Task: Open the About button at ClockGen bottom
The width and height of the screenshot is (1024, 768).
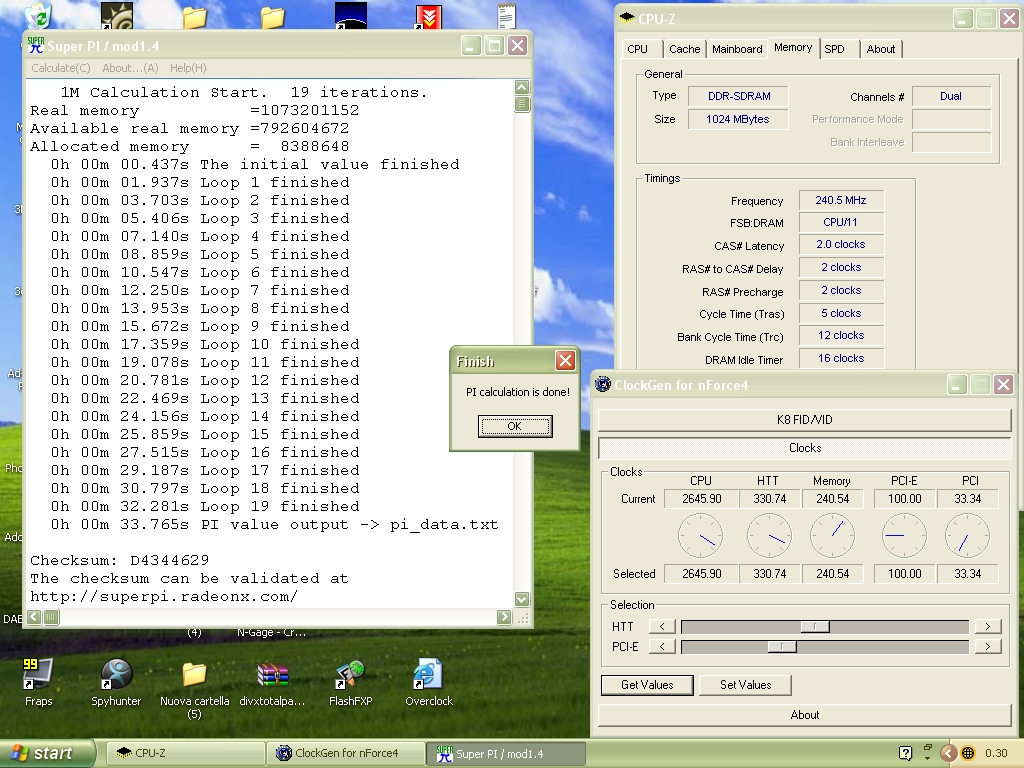Action: pyautogui.click(x=805, y=714)
